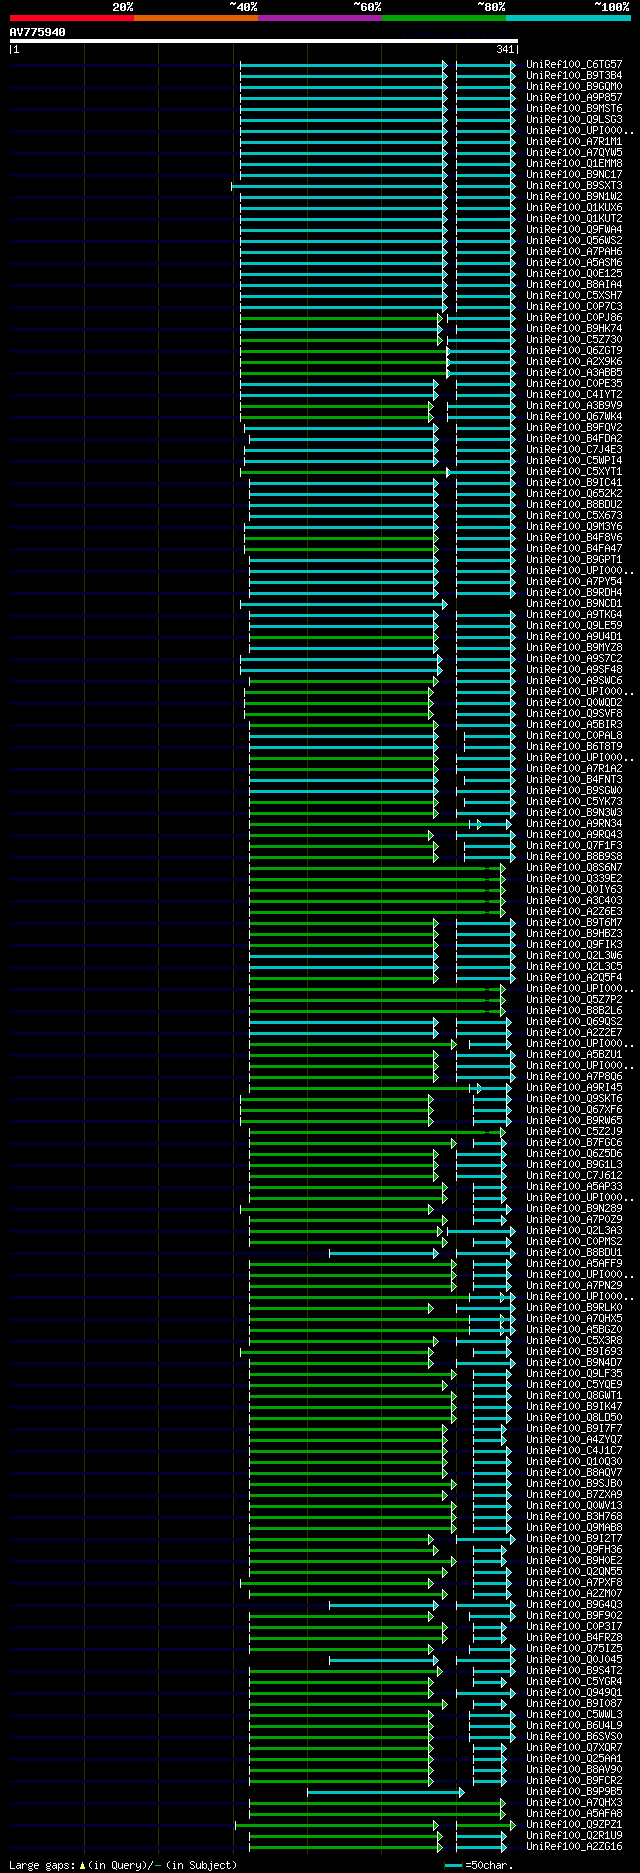This screenshot has height=1873, width=640.
Task: Select the query name AV775940
Action: point(38,32)
